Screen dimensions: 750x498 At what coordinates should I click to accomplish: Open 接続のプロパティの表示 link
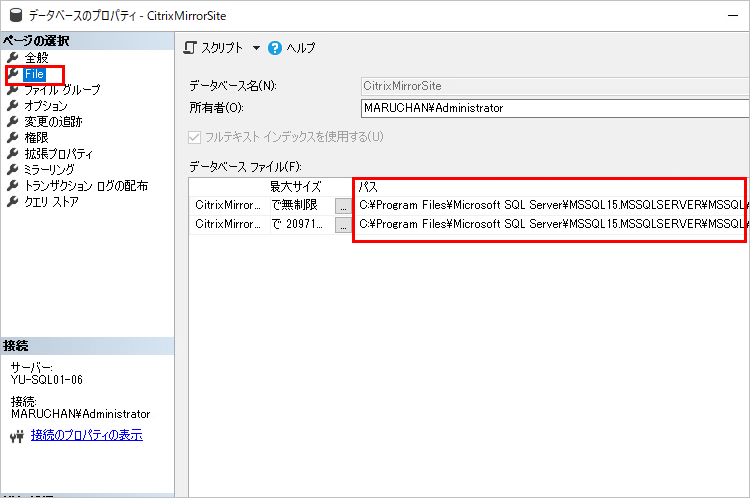(87, 435)
